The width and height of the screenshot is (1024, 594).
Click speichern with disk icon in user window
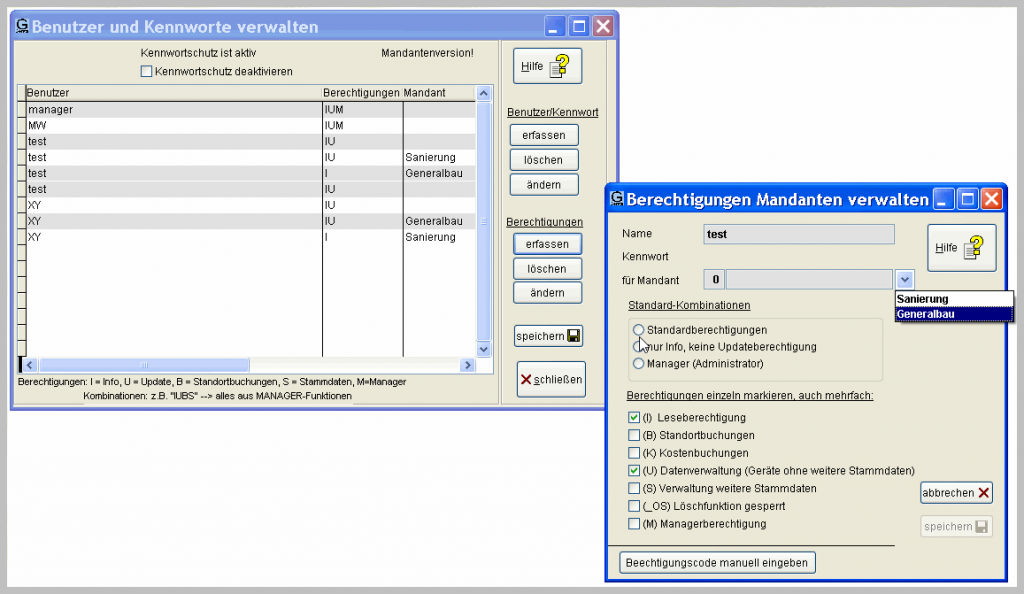click(x=548, y=336)
